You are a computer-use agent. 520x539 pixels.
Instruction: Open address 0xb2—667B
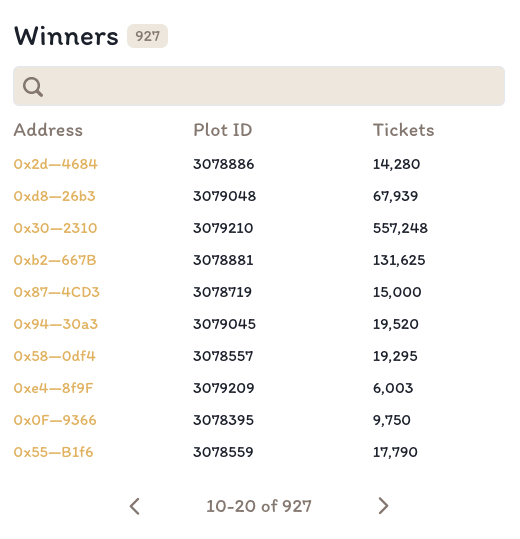click(x=55, y=260)
